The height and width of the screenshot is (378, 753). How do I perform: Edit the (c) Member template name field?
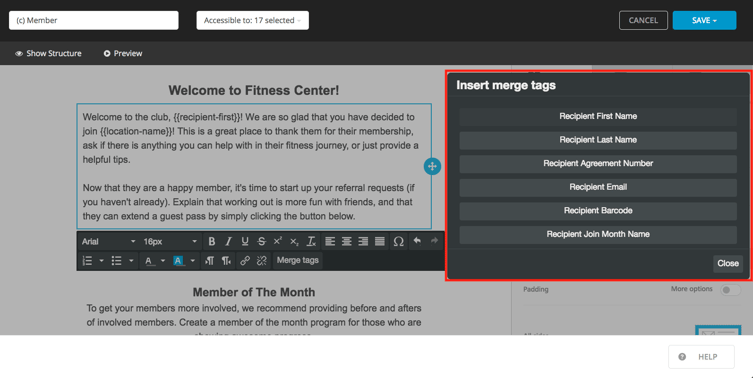pos(94,20)
